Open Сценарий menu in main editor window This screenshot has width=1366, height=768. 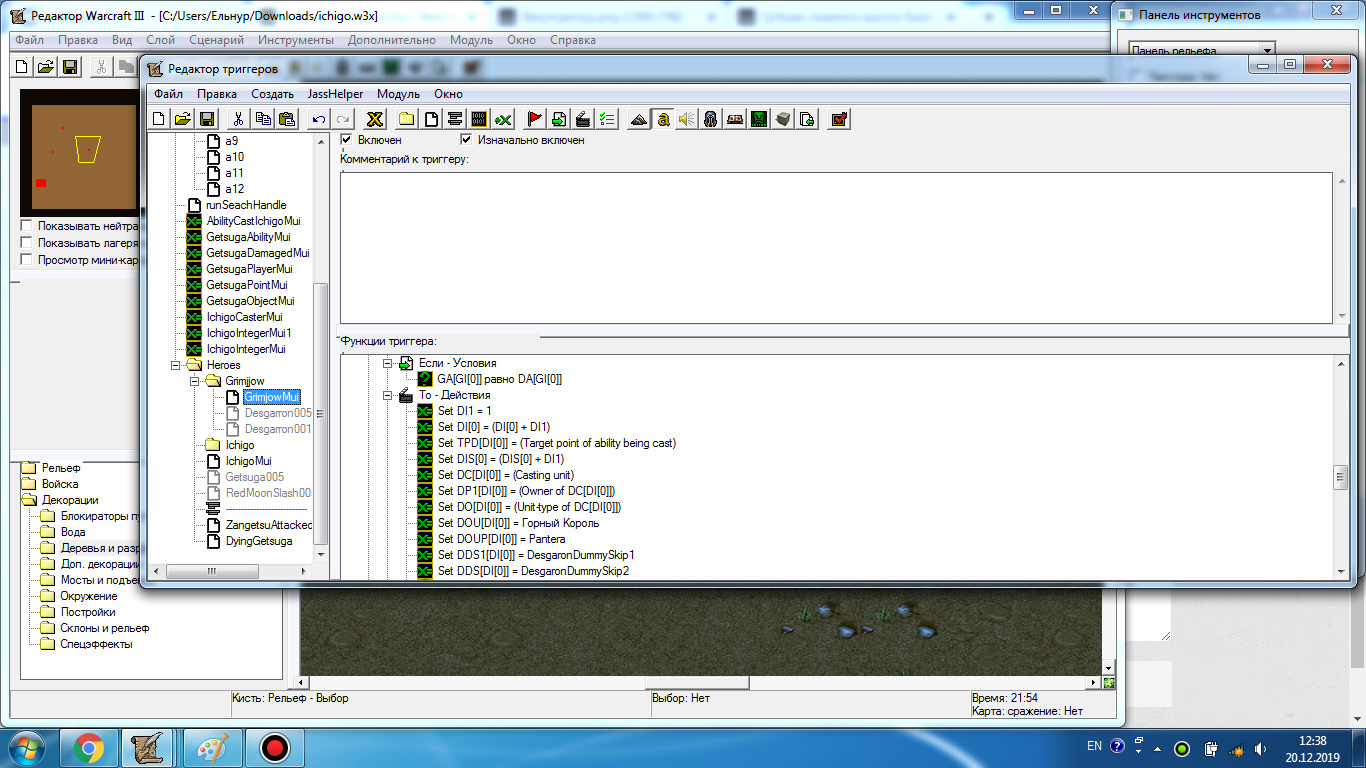(x=216, y=40)
